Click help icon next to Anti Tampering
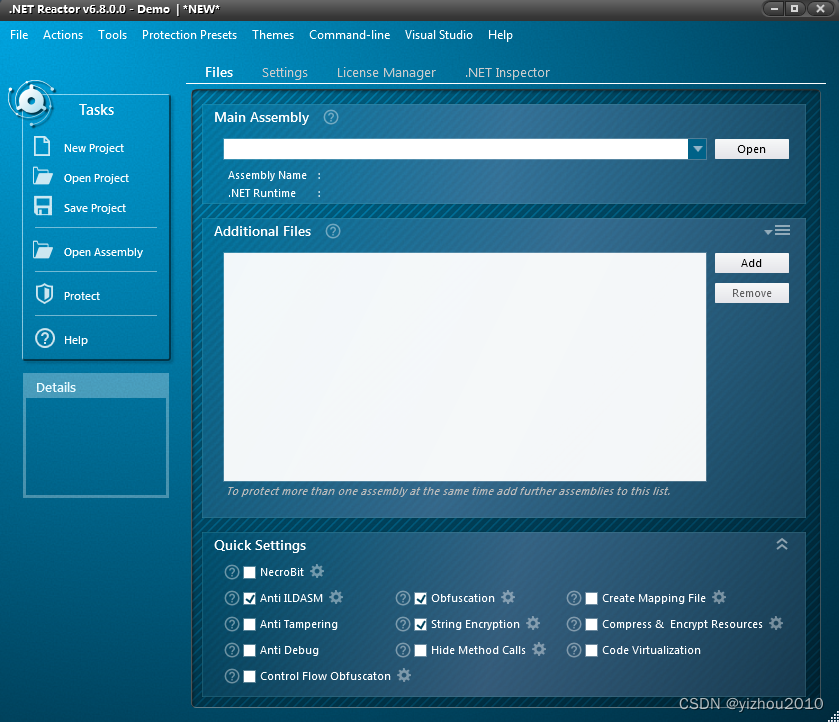Viewport: 839px width, 722px height. 232,624
